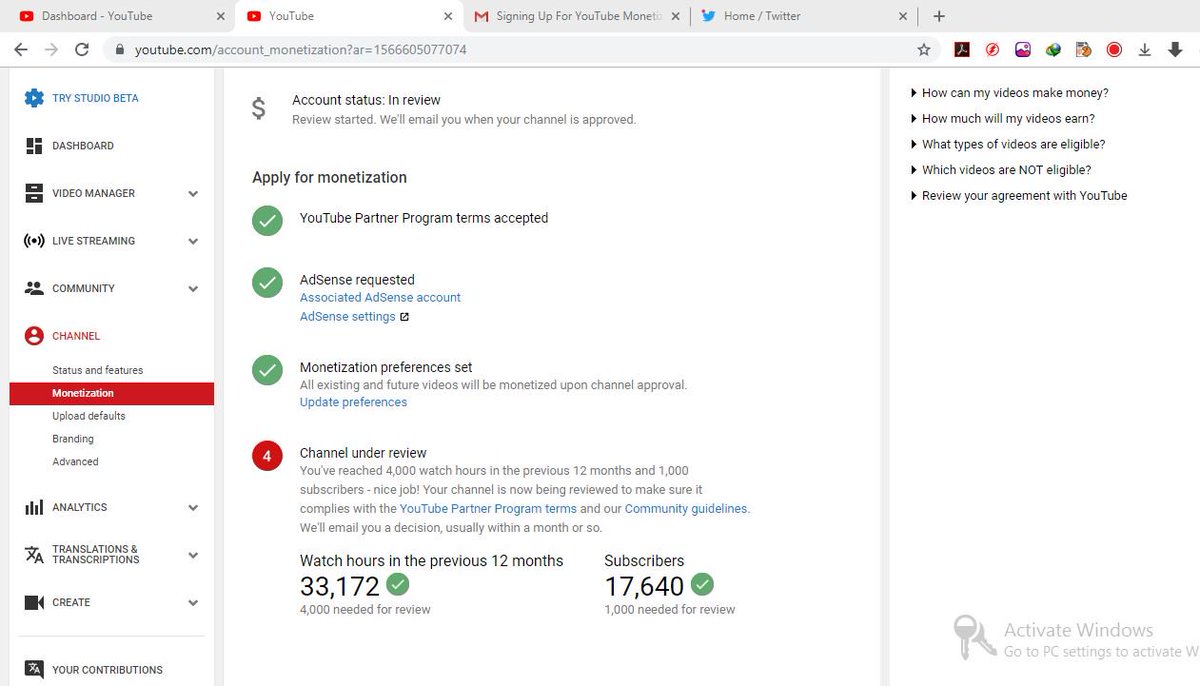This screenshot has width=1200, height=686.
Task: Click the Your Contributions icon
Action: point(34,670)
